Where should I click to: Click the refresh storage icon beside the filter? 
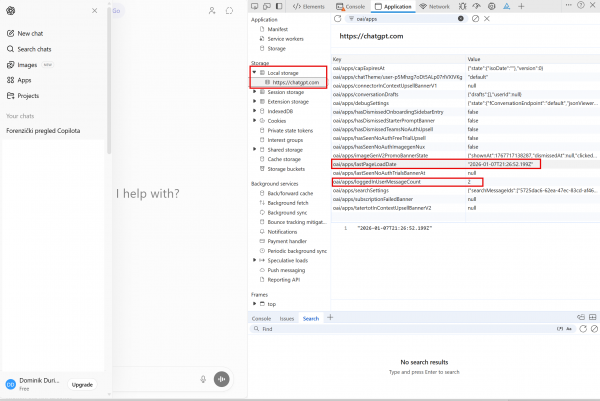[338, 19]
